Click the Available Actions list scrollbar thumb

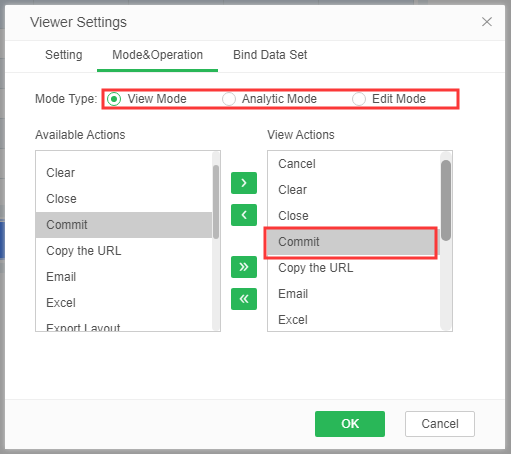(x=216, y=202)
